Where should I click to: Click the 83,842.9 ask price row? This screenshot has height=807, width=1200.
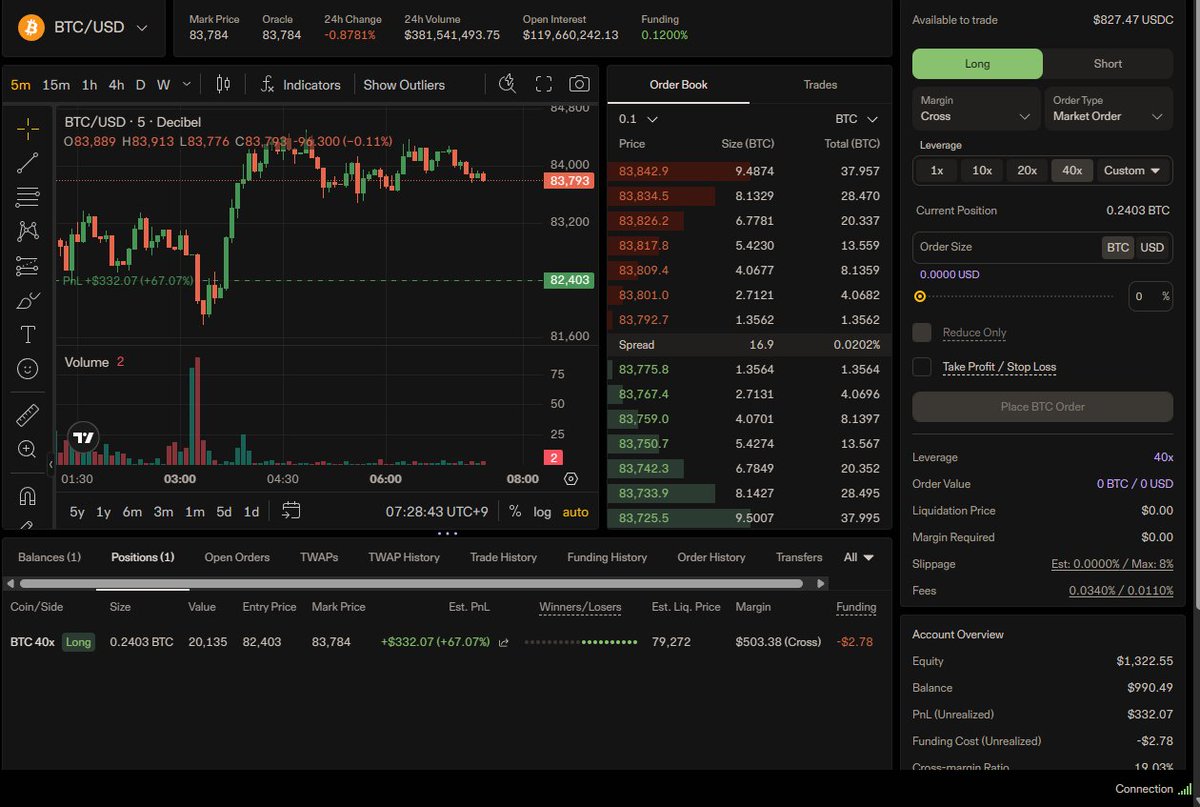coord(749,171)
